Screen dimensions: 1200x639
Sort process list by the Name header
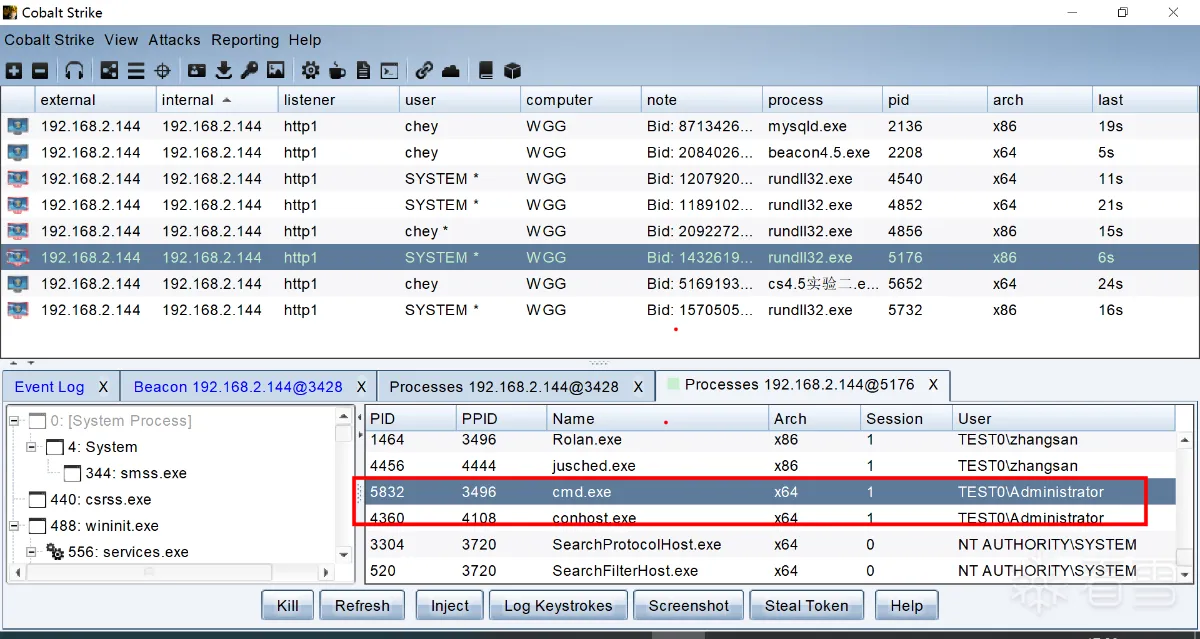coord(657,419)
